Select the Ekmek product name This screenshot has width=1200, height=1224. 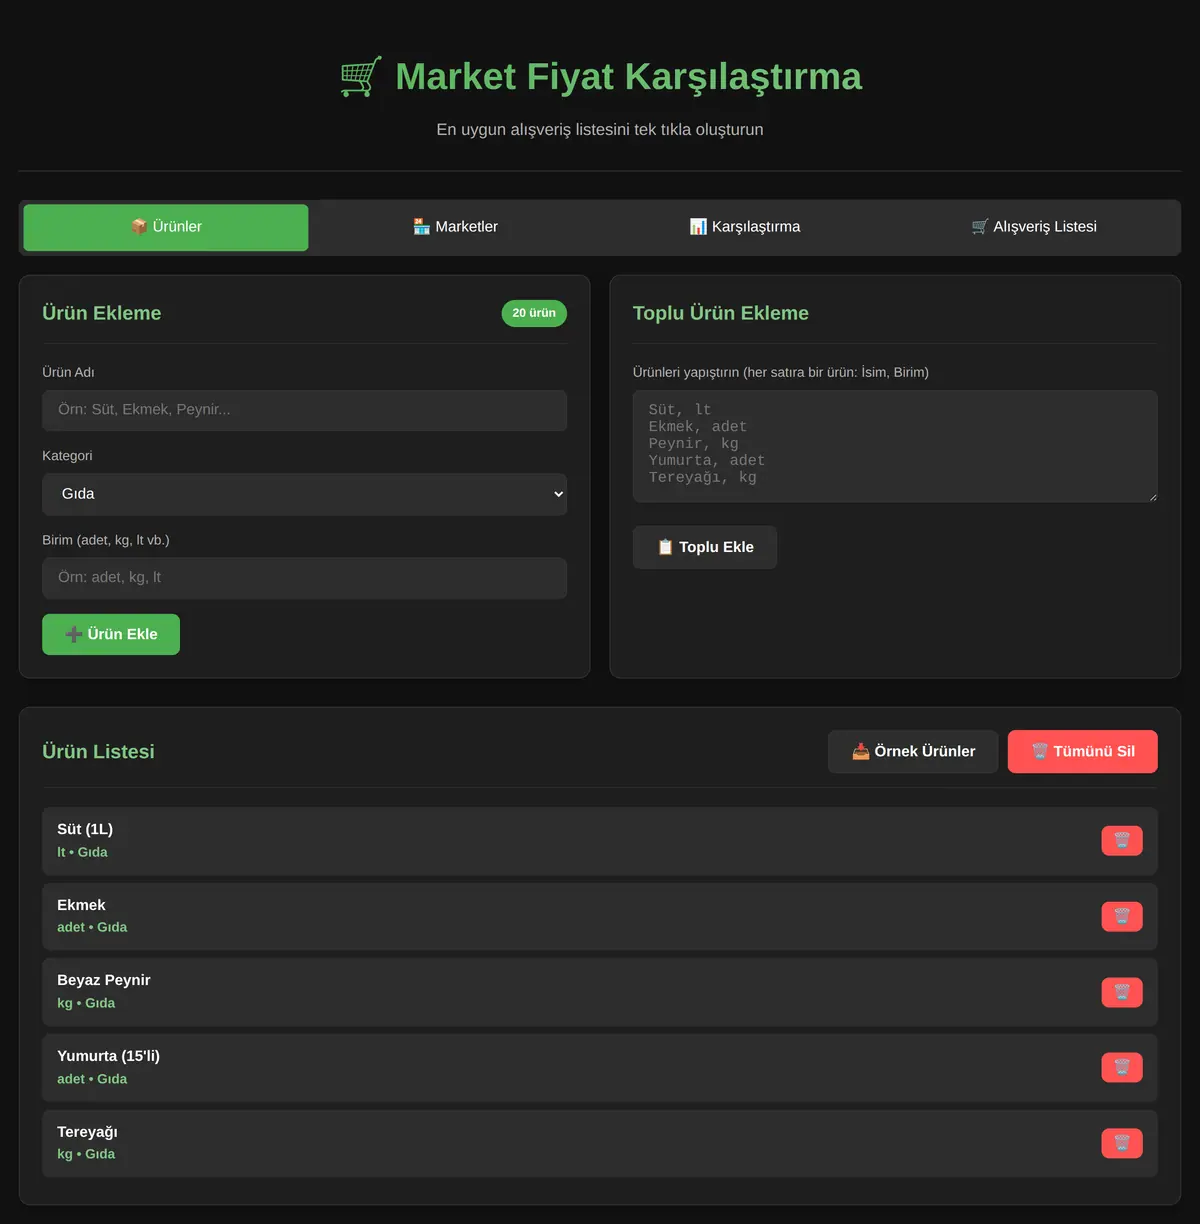tap(81, 905)
